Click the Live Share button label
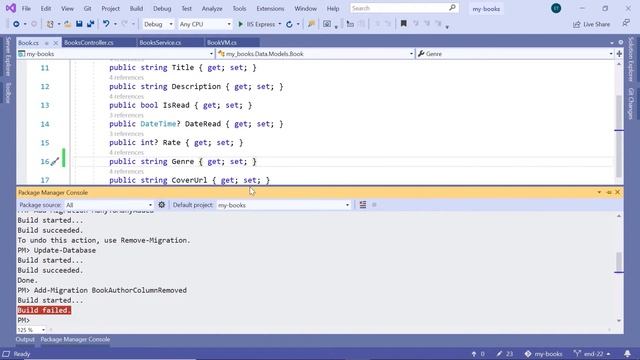The width and height of the screenshot is (640, 360). 596,24
